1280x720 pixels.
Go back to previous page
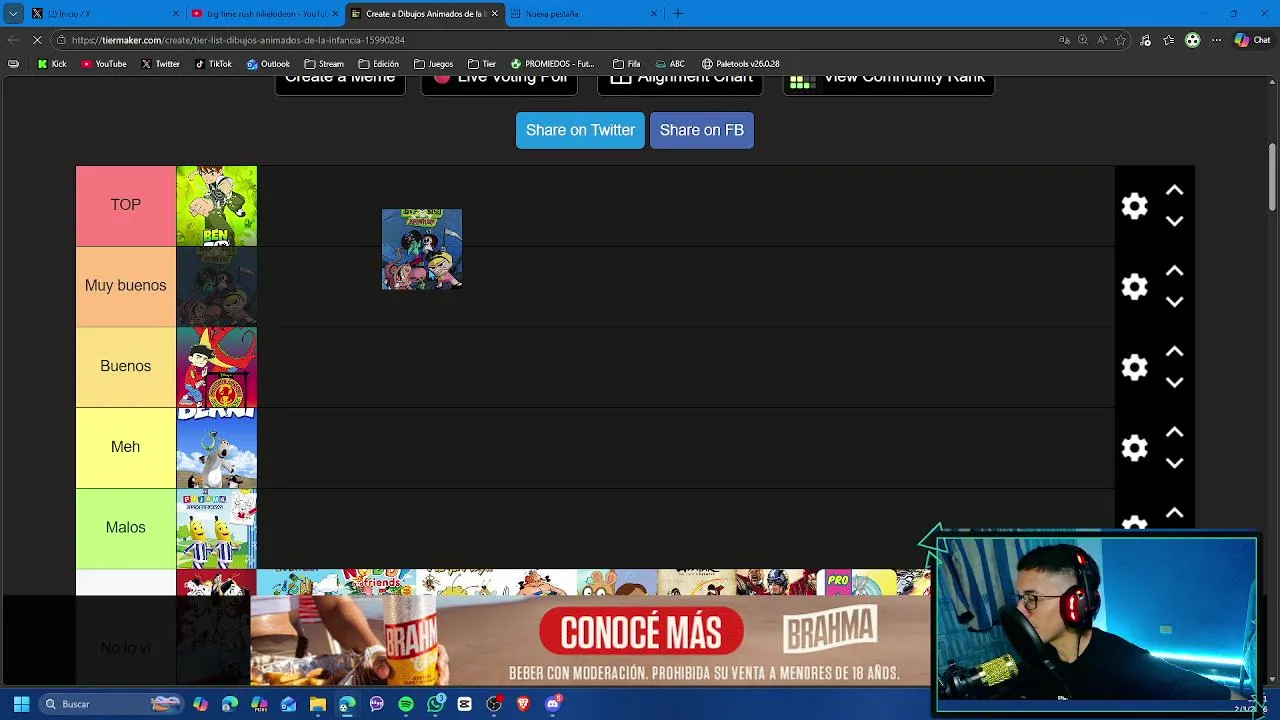click(13, 40)
